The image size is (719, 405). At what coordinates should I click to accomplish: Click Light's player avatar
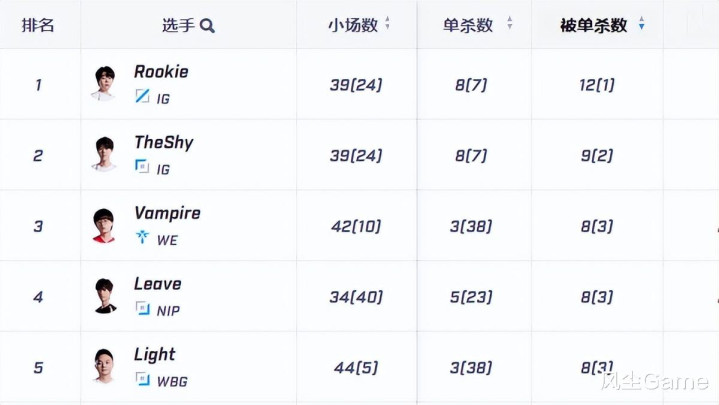click(104, 366)
